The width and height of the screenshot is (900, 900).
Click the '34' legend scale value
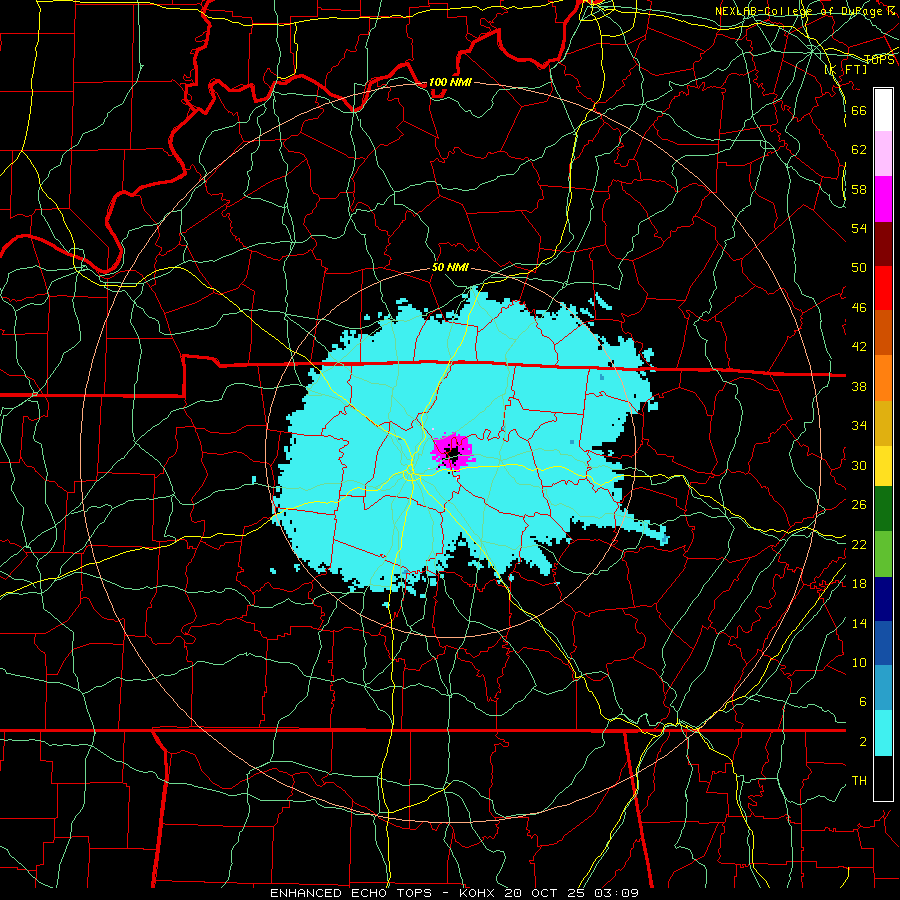pos(859,426)
